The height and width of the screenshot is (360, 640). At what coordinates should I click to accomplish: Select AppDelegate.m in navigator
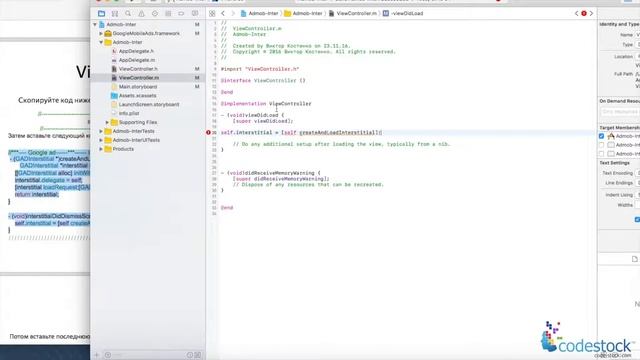click(x=137, y=60)
